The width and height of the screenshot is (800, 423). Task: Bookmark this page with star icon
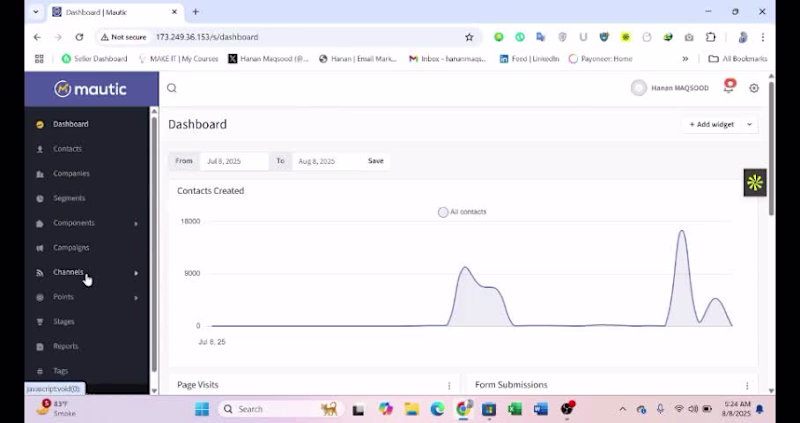(469, 37)
